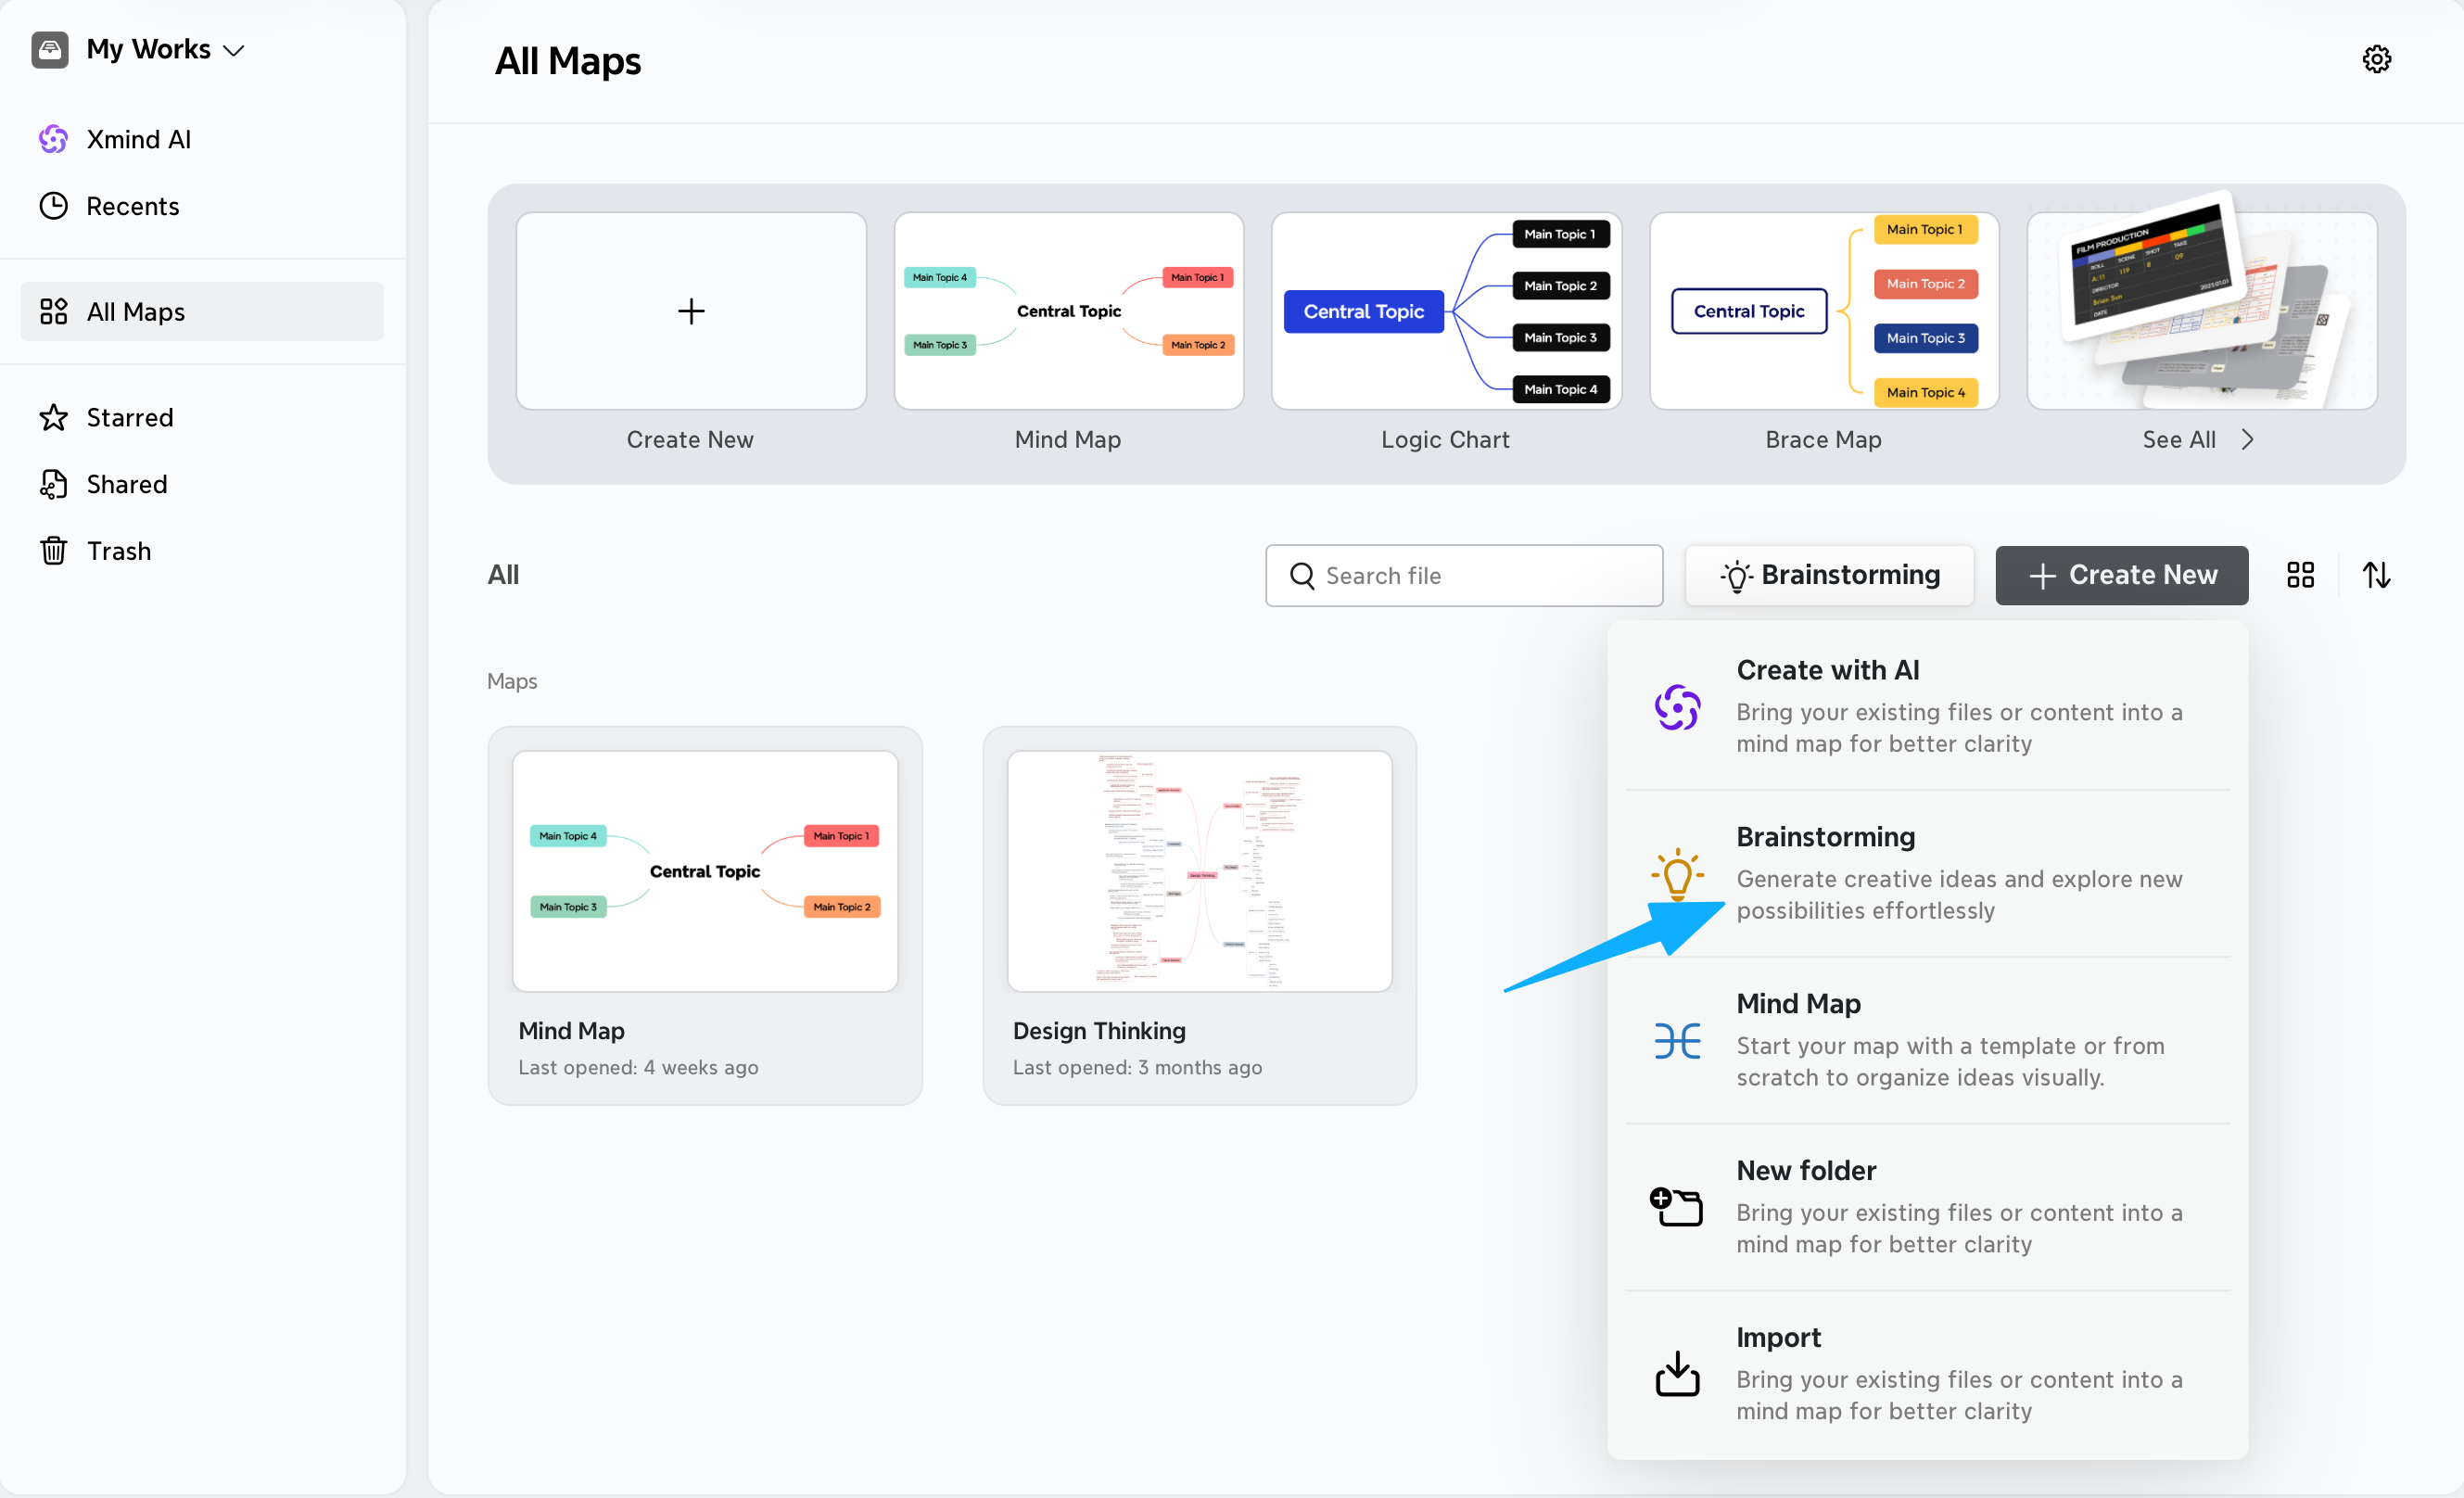
Task: Open the Starred section
Action: pyautogui.click(x=201, y=417)
